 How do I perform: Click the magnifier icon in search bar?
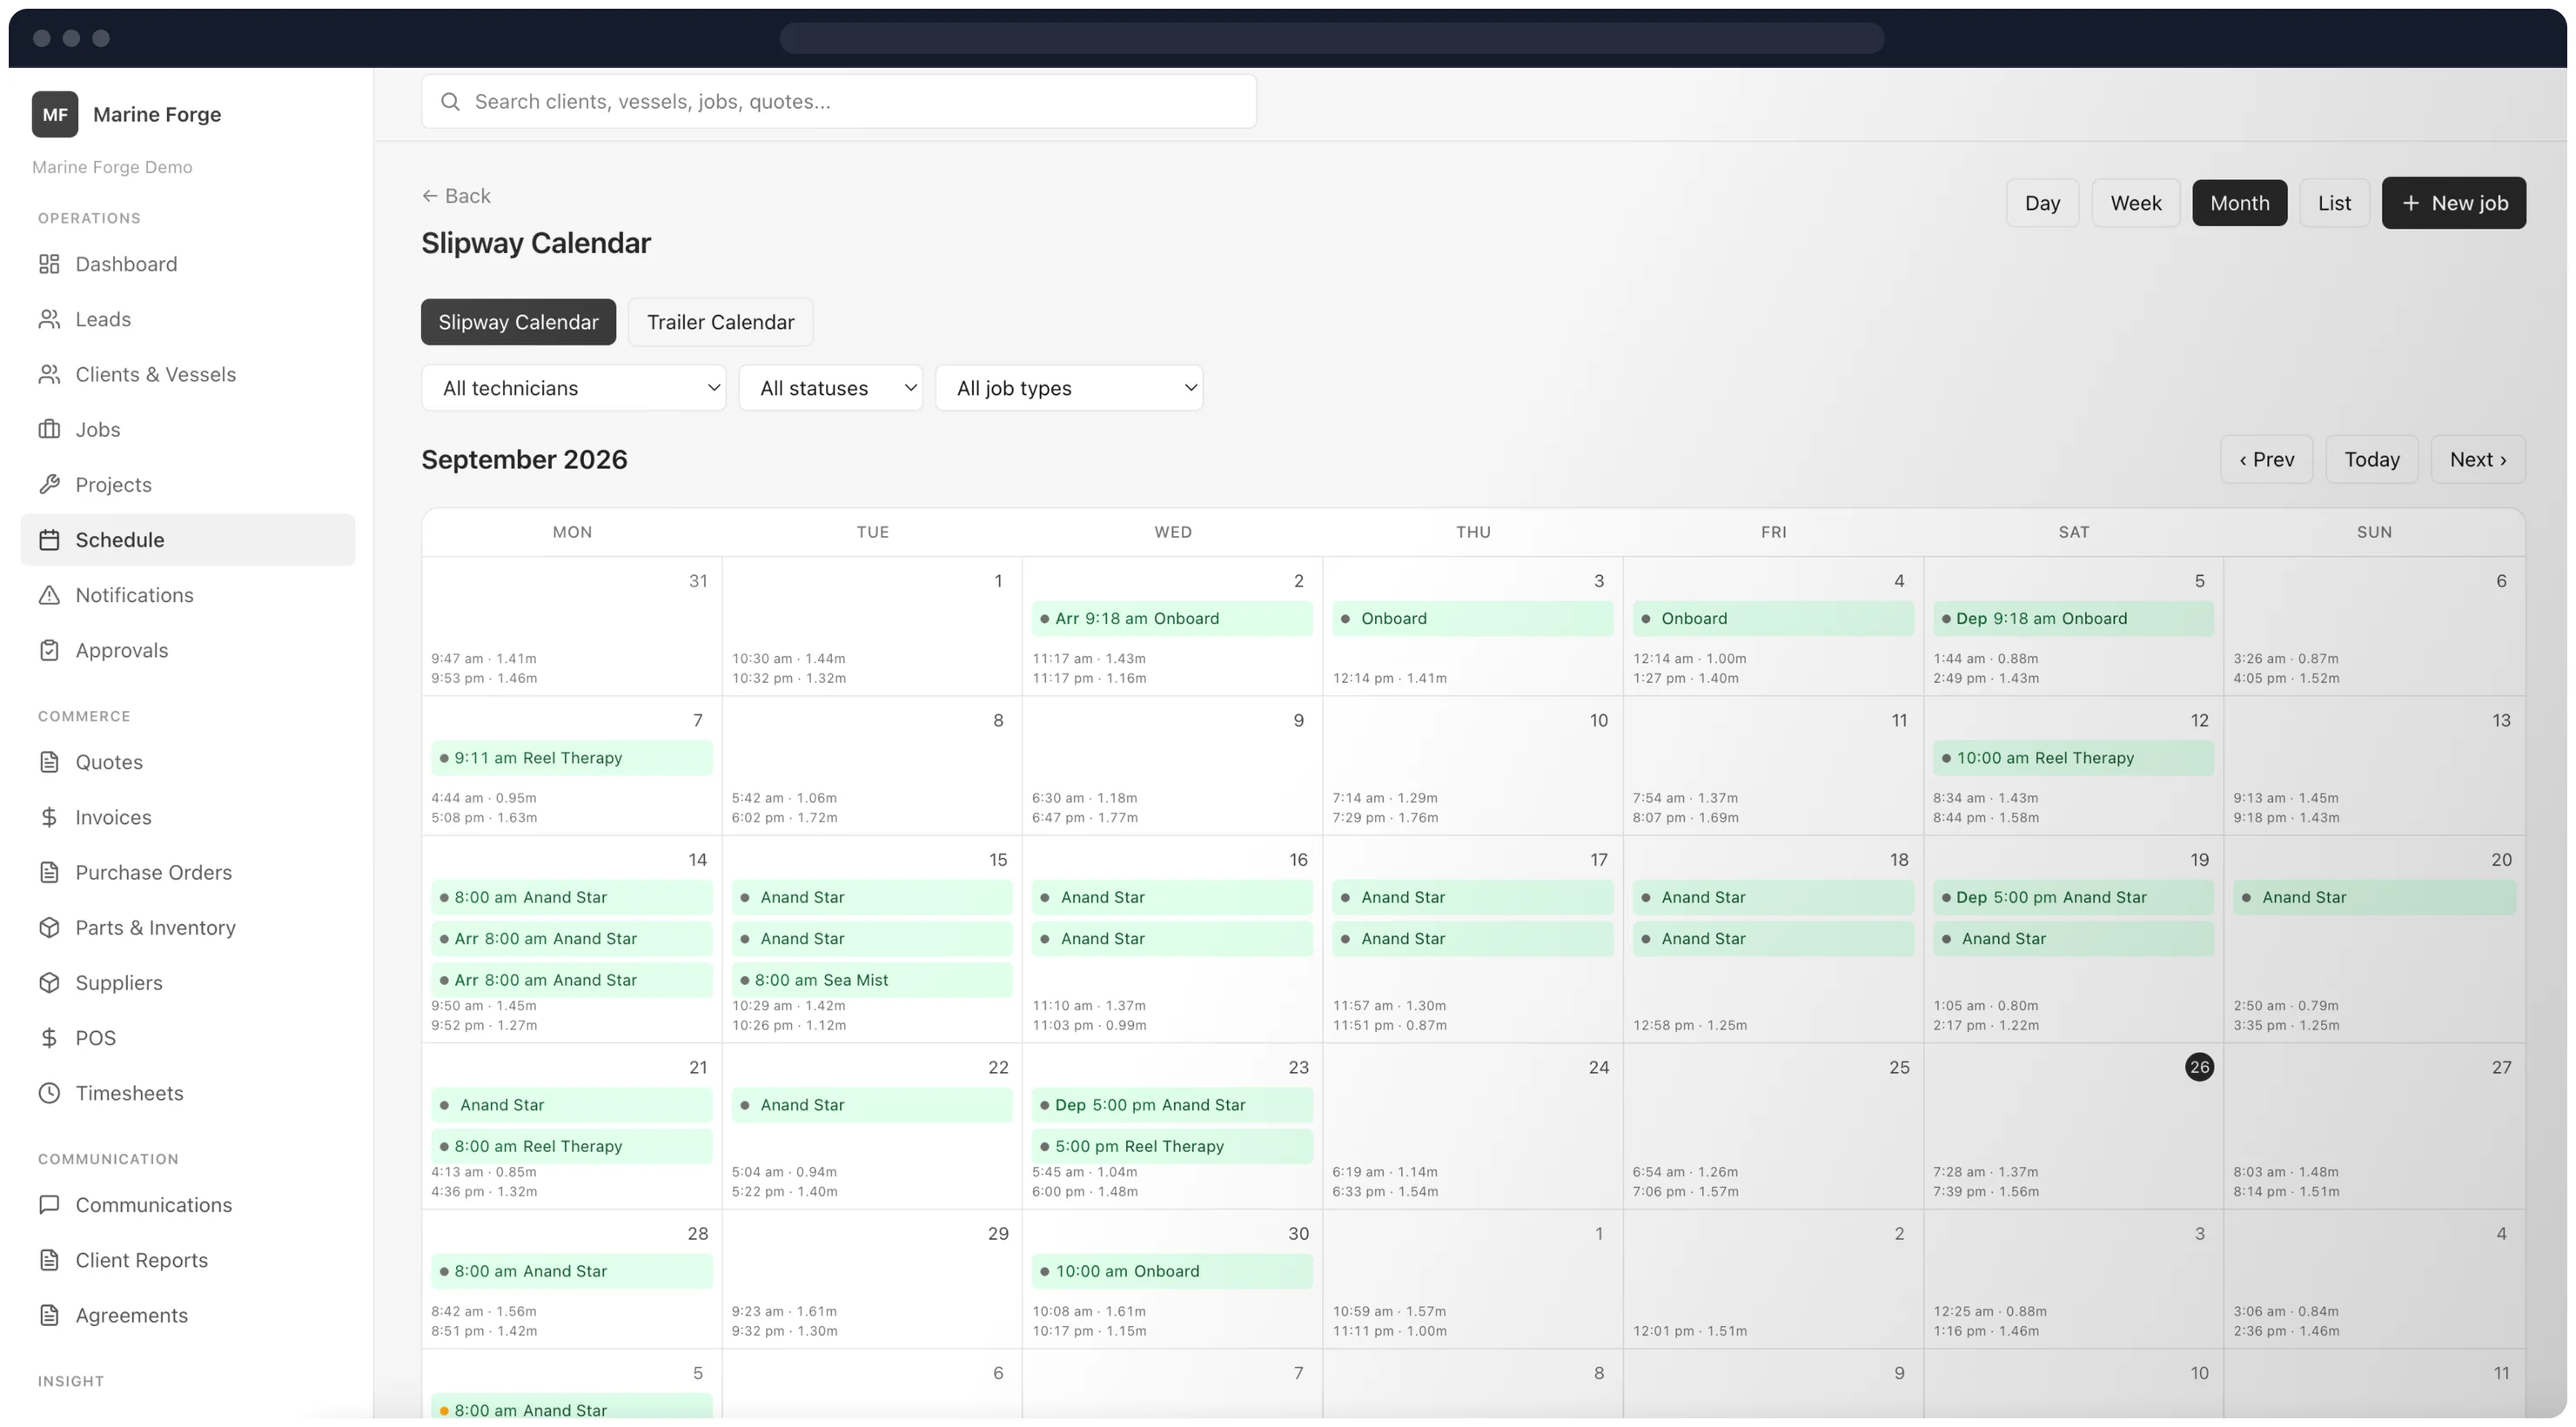450,102
